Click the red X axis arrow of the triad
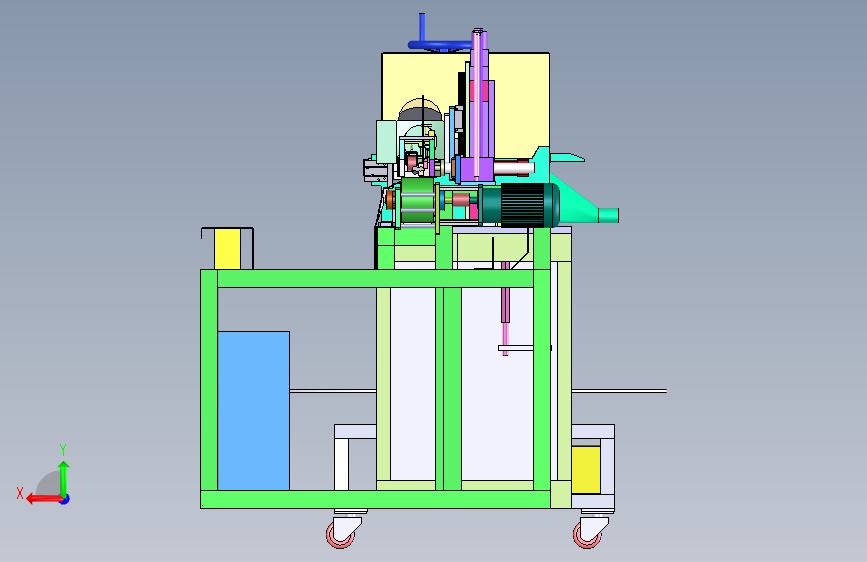Viewport: 867px width, 562px height. [x=43, y=499]
